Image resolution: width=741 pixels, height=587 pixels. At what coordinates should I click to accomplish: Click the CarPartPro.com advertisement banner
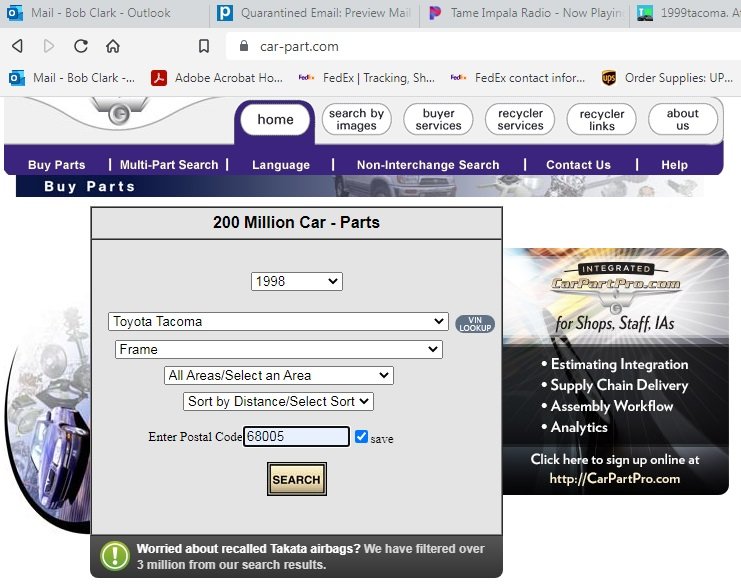(x=615, y=371)
